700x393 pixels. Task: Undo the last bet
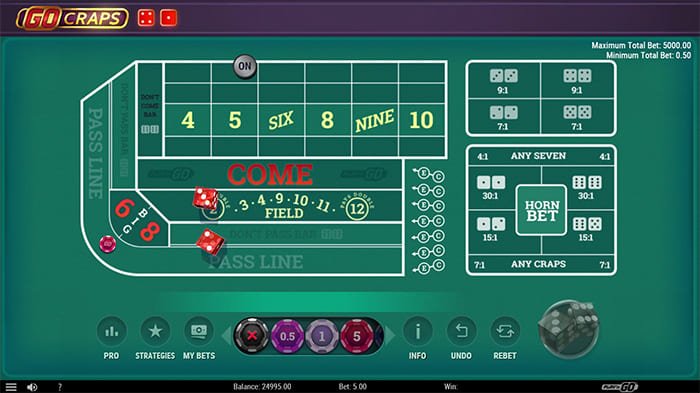click(x=461, y=331)
